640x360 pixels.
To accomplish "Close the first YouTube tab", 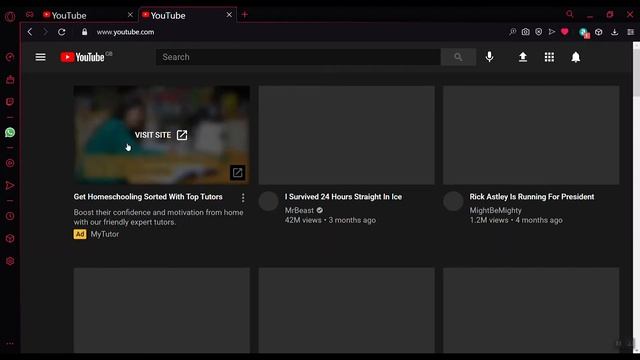I will tap(130, 15).
